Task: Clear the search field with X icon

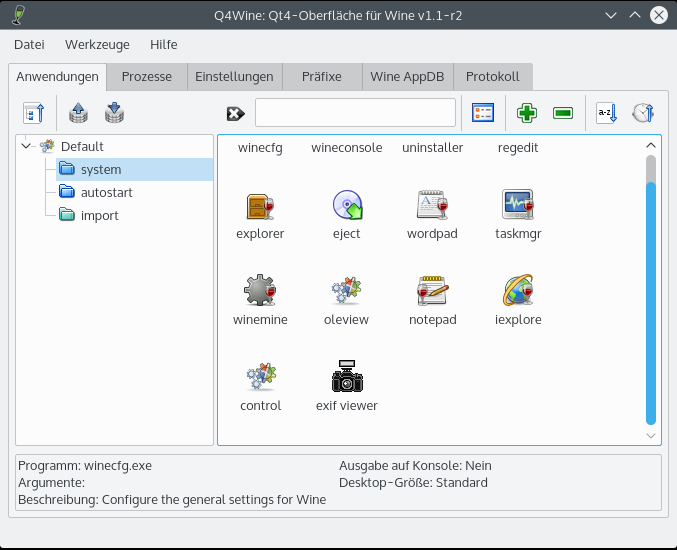Action: (235, 113)
